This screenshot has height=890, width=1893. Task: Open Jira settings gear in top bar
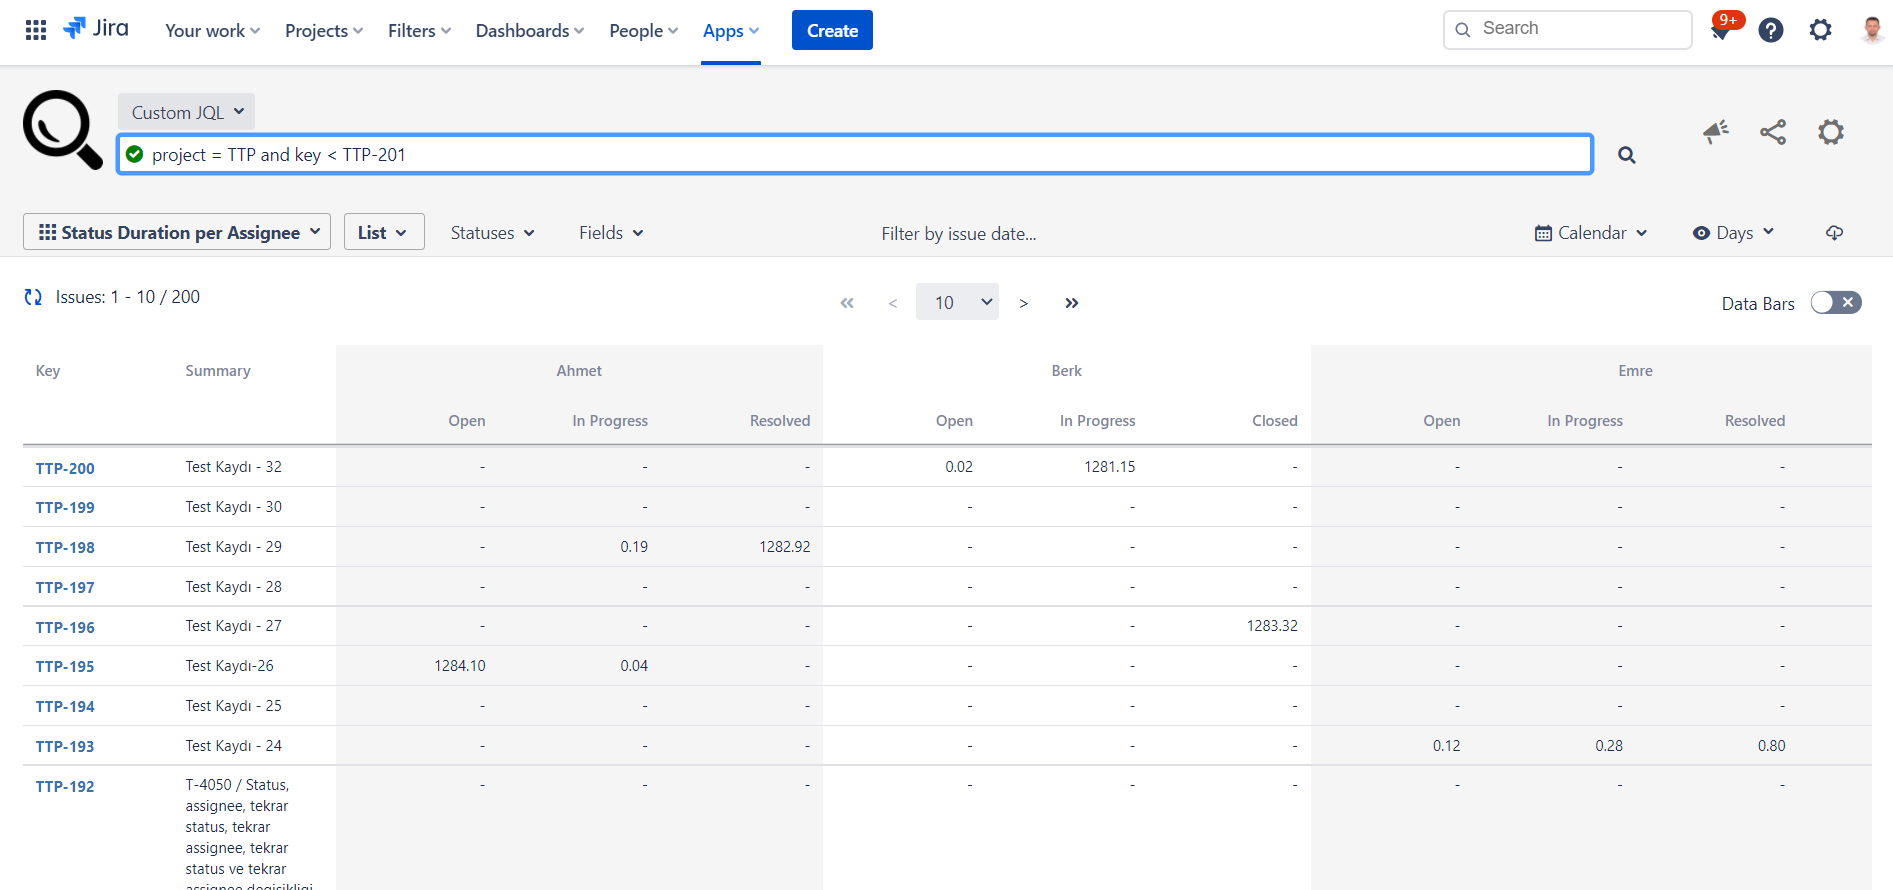[1820, 31]
